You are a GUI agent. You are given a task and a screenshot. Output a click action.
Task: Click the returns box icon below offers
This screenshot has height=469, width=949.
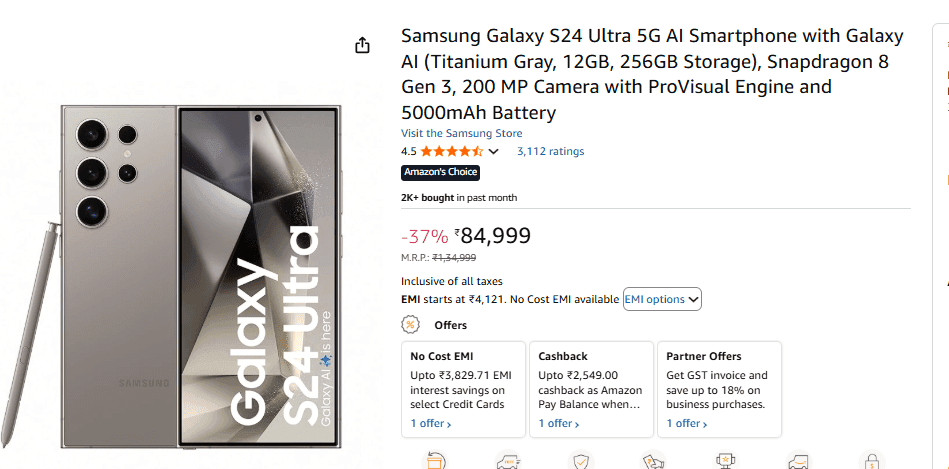coord(436,461)
